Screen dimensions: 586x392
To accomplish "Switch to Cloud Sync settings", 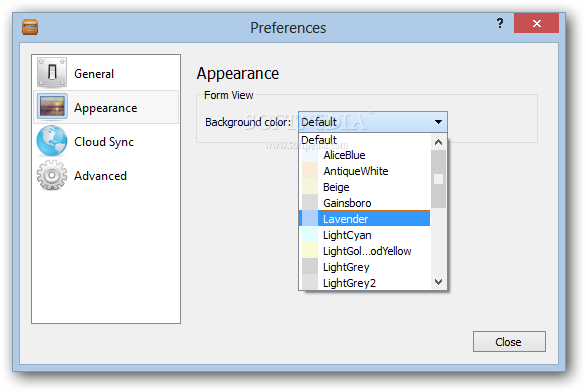I will pyautogui.click(x=106, y=141).
